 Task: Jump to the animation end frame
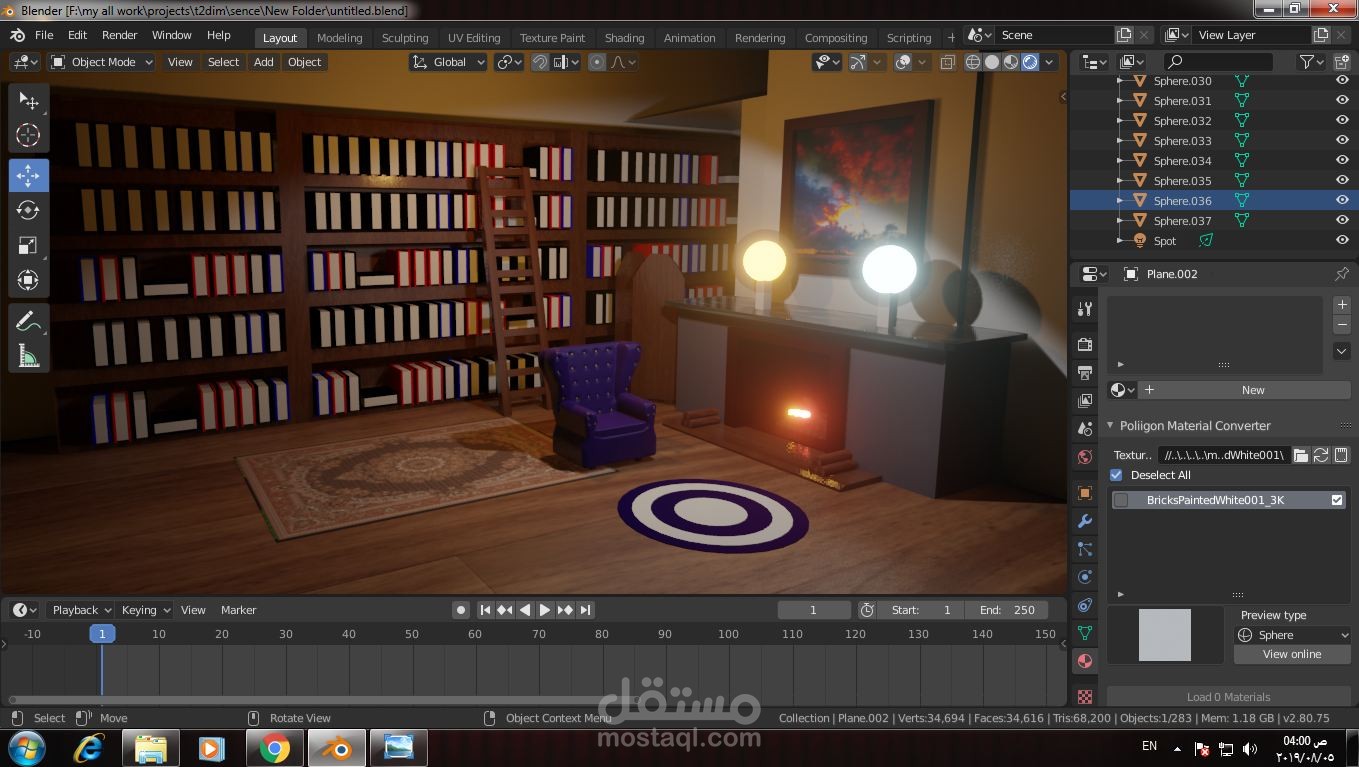coord(586,610)
